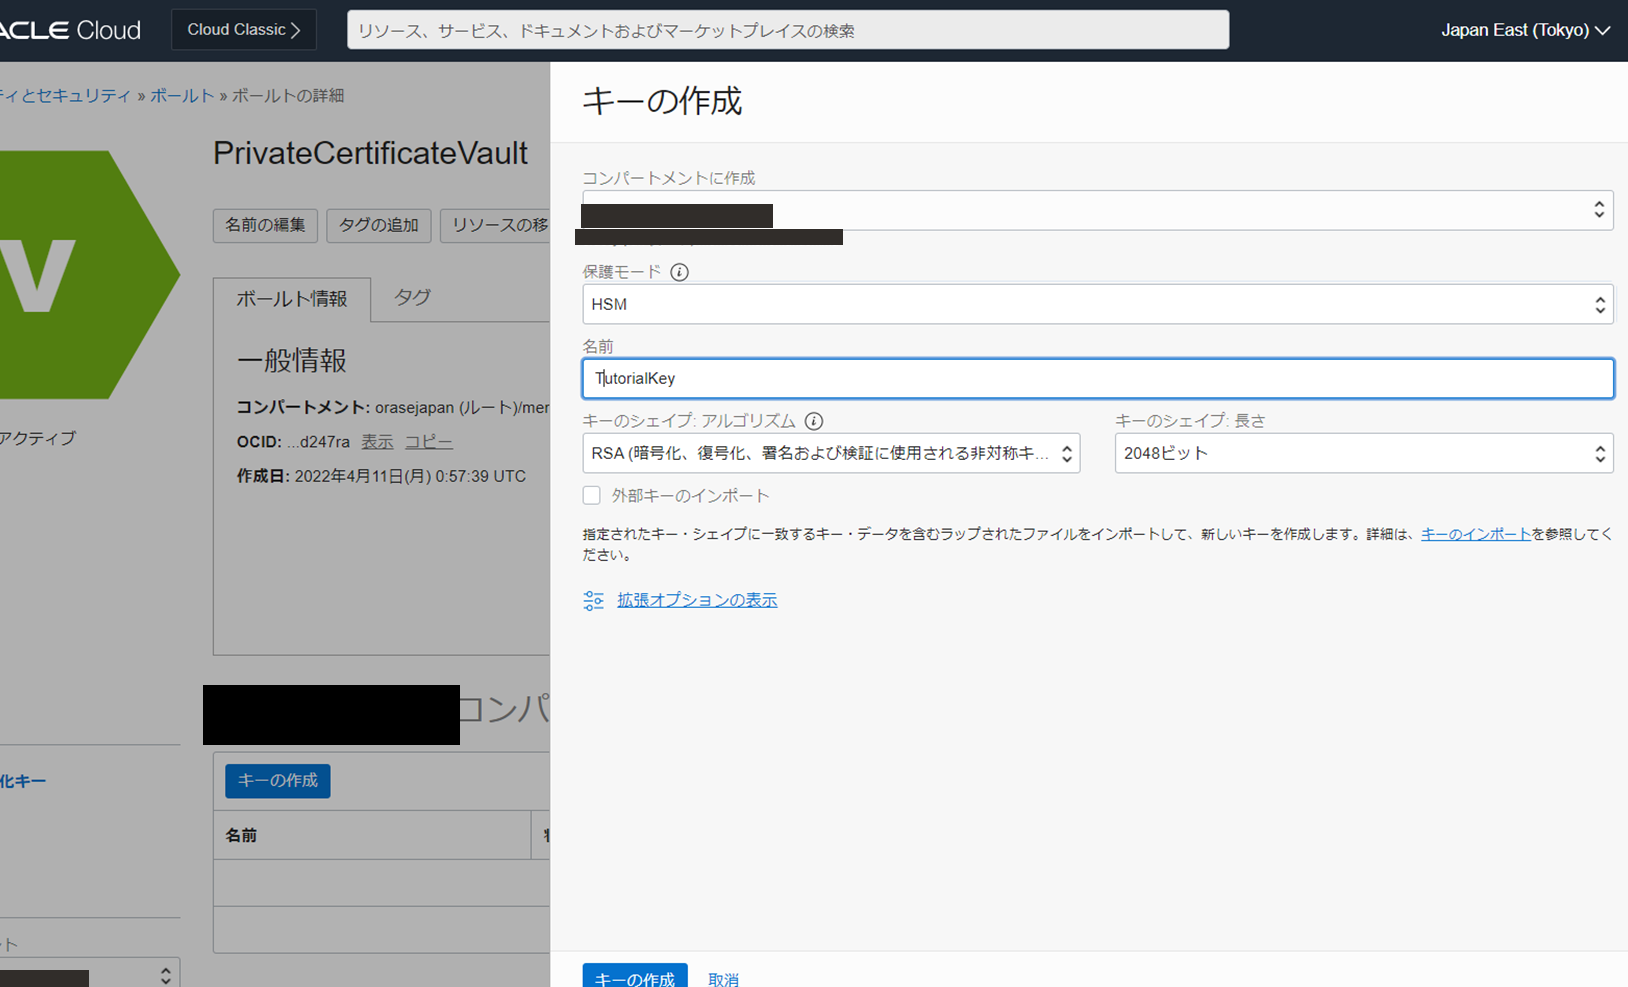Open the コンパートメントに作成 dropdown

point(1097,210)
